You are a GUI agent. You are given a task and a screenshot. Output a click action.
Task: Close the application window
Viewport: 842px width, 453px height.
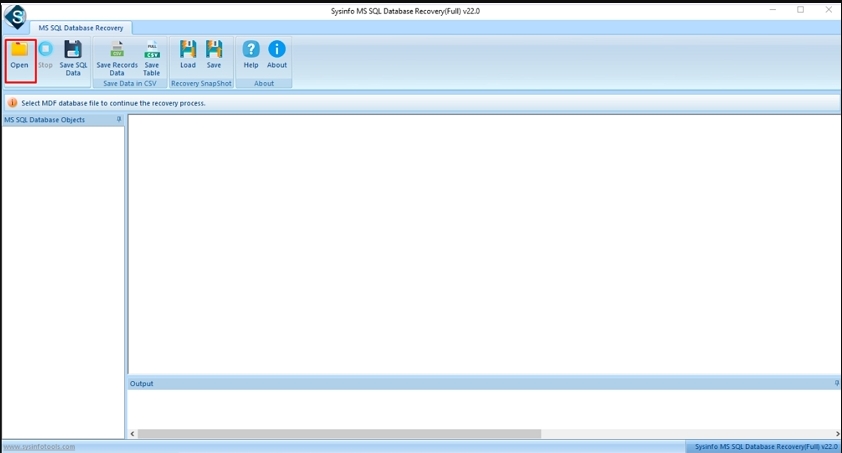pos(829,10)
